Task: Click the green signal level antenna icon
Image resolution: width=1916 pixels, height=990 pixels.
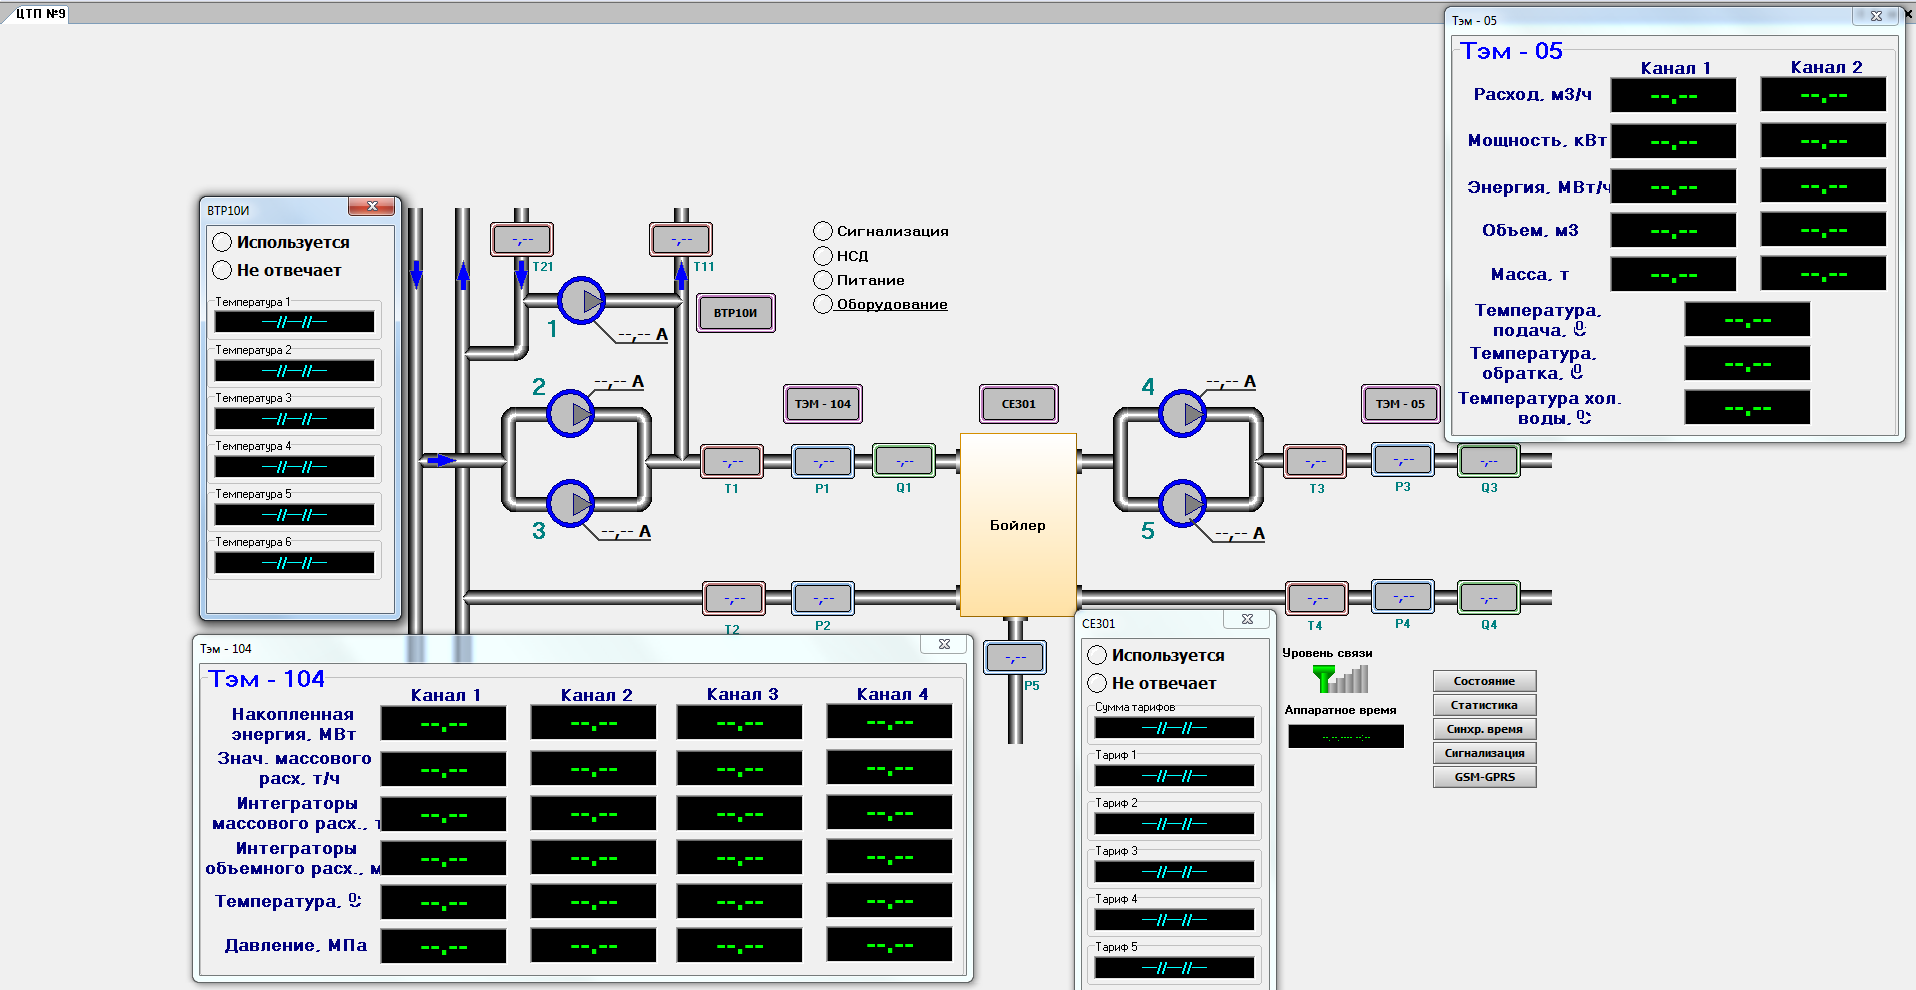Action: click(1339, 680)
